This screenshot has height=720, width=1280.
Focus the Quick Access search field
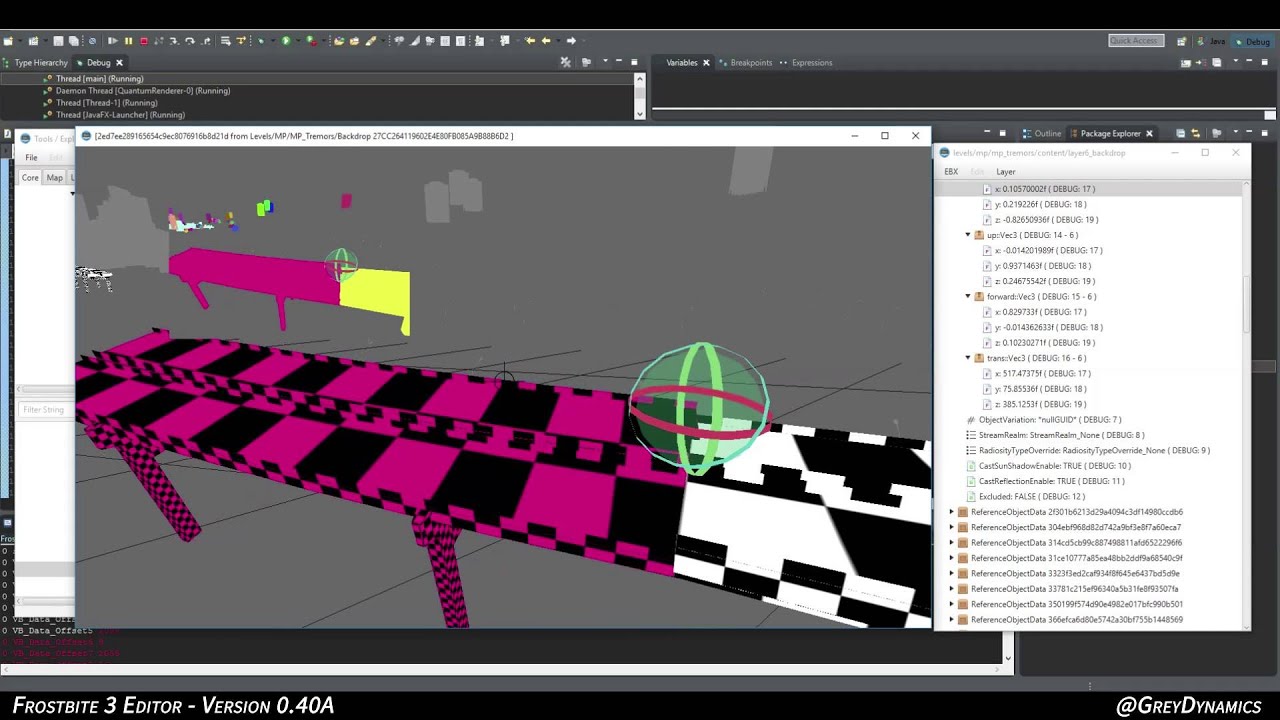tap(1136, 40)
